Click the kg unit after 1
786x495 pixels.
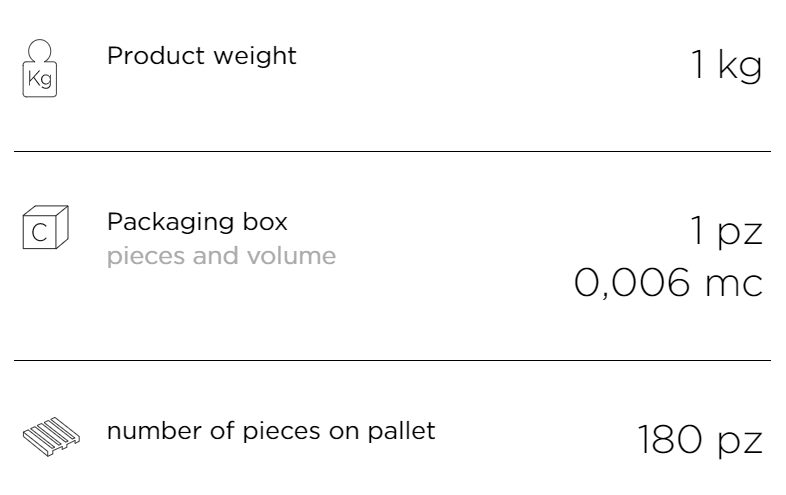pos(740,67)
